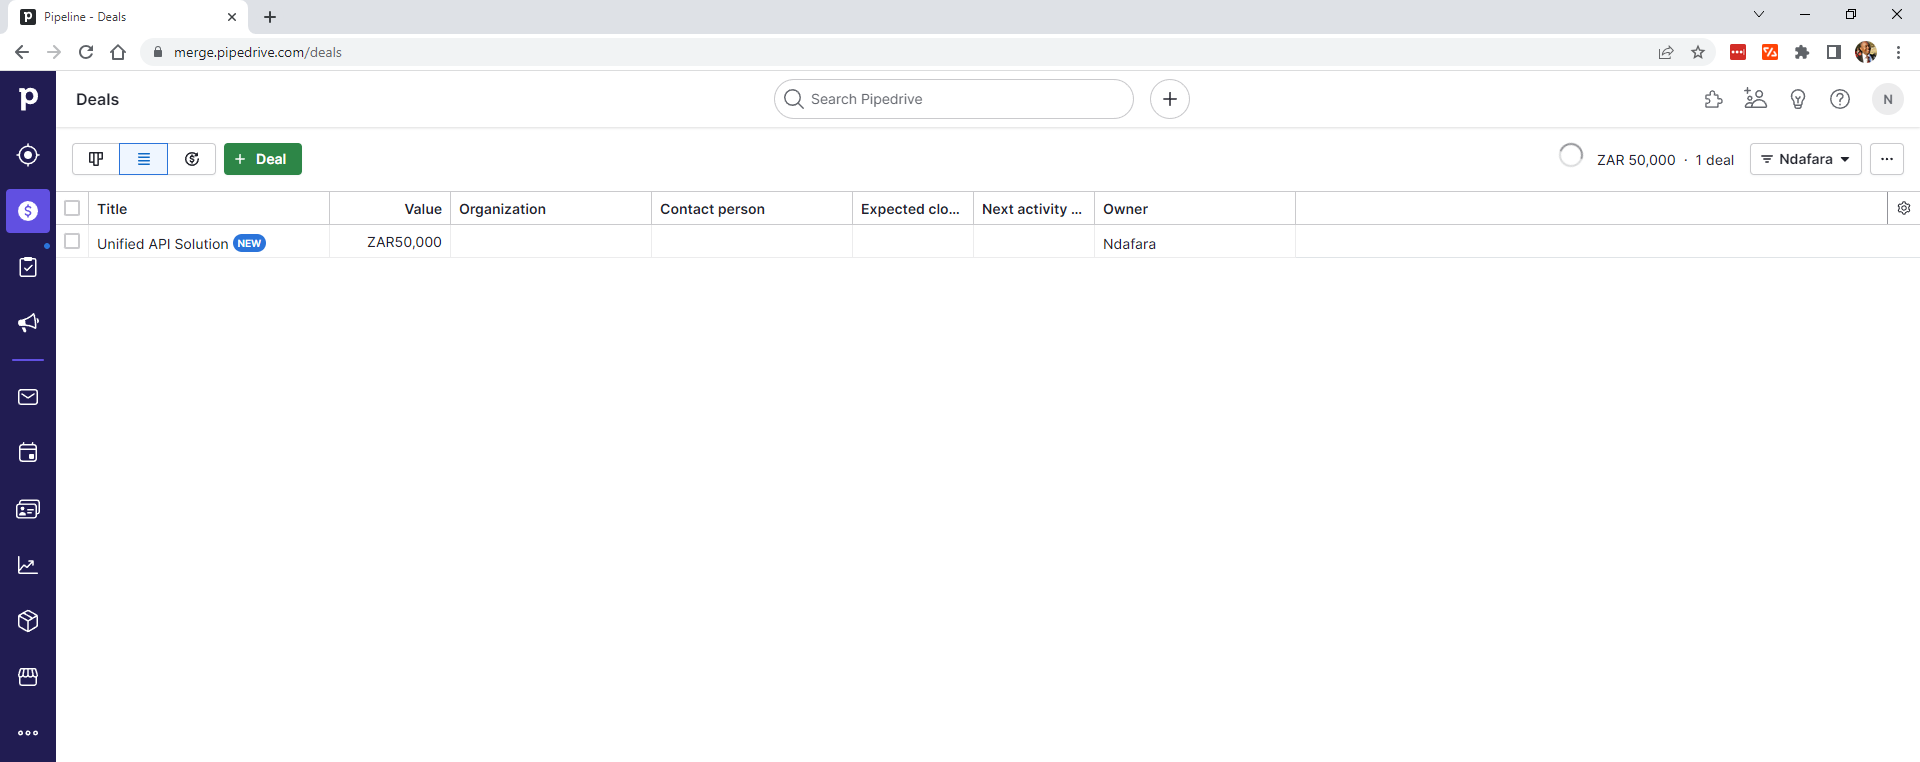
Task: Open Activities calendar icon
Action: click(x=28, y=453)
